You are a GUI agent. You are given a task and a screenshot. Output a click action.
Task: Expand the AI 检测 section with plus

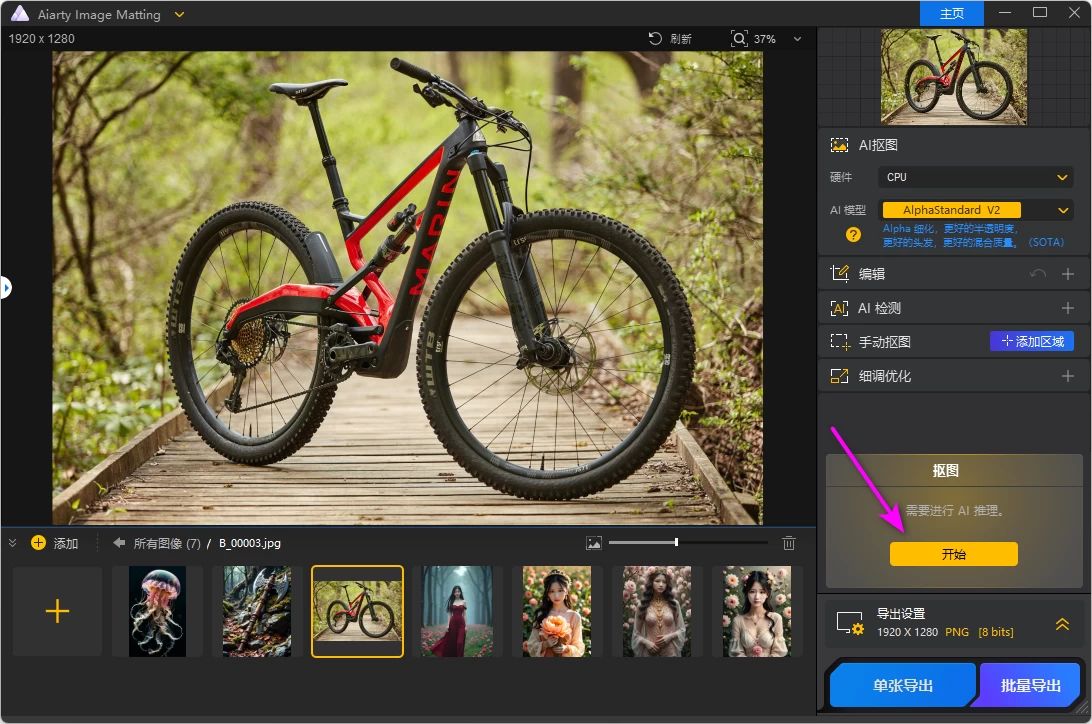tap(1068, 308)
